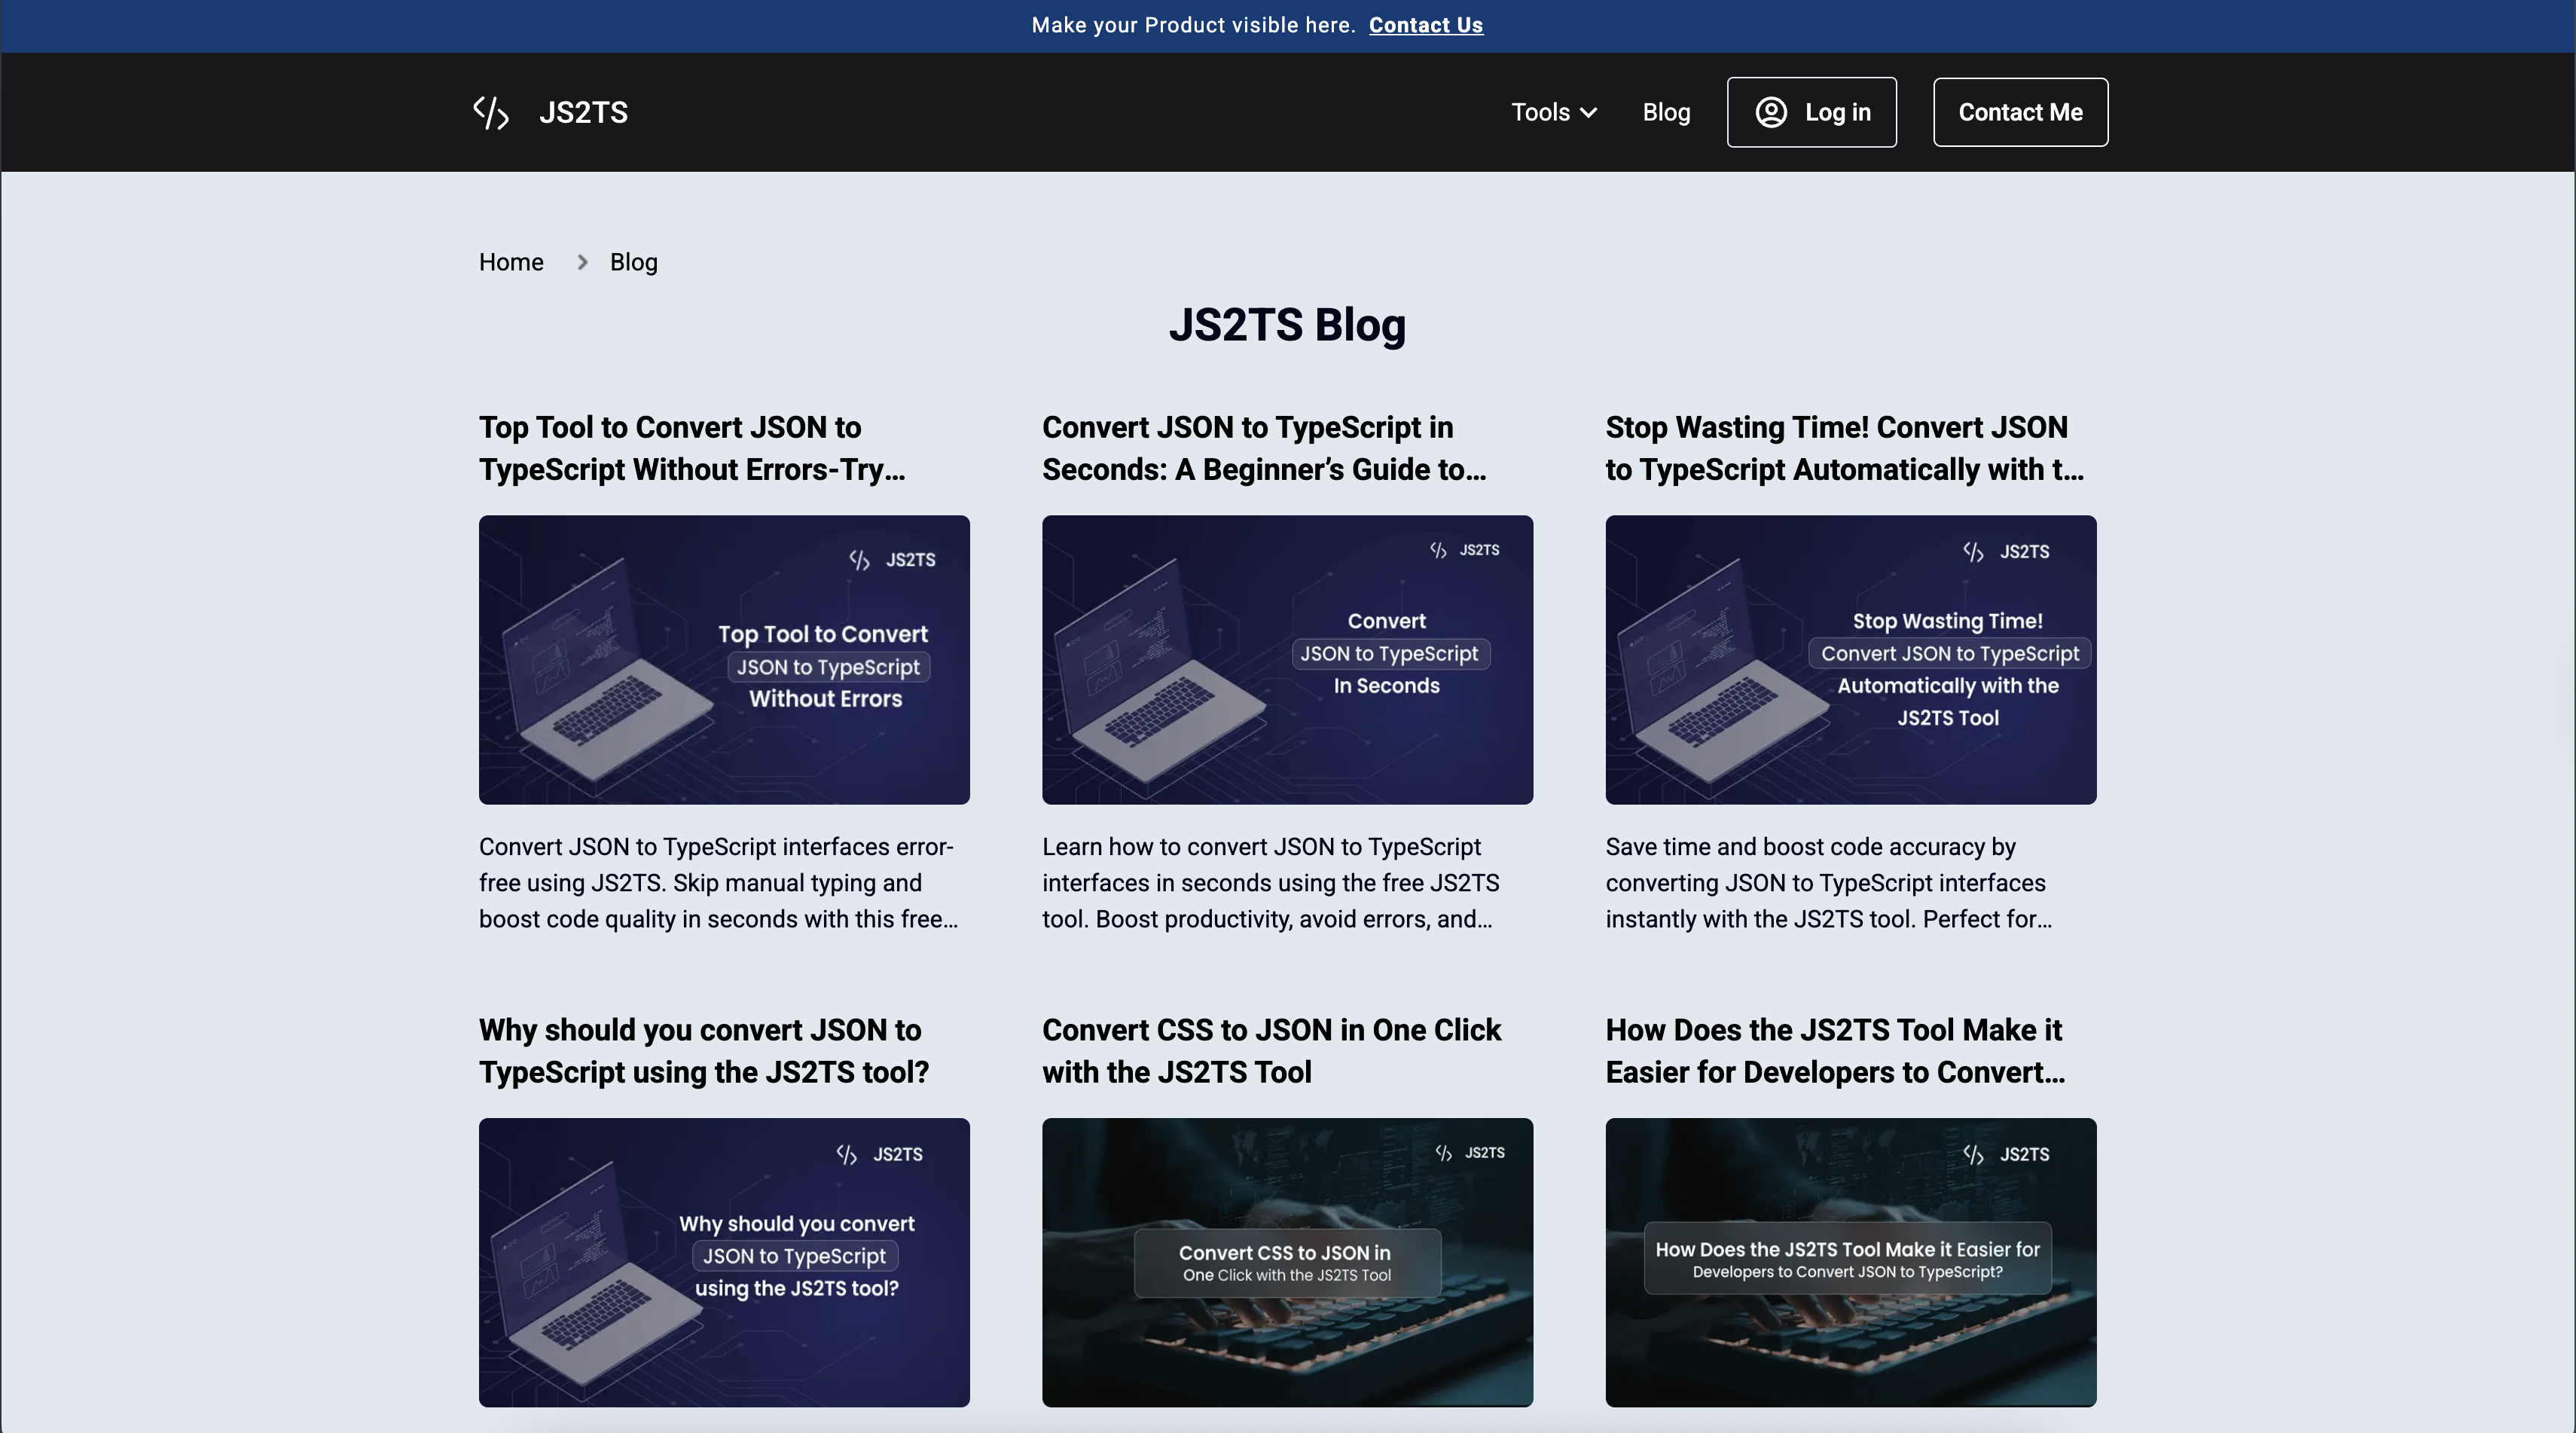Click the text "Make your Product visible here."
This screenshot has height=1433, width=2576.
1193,26
